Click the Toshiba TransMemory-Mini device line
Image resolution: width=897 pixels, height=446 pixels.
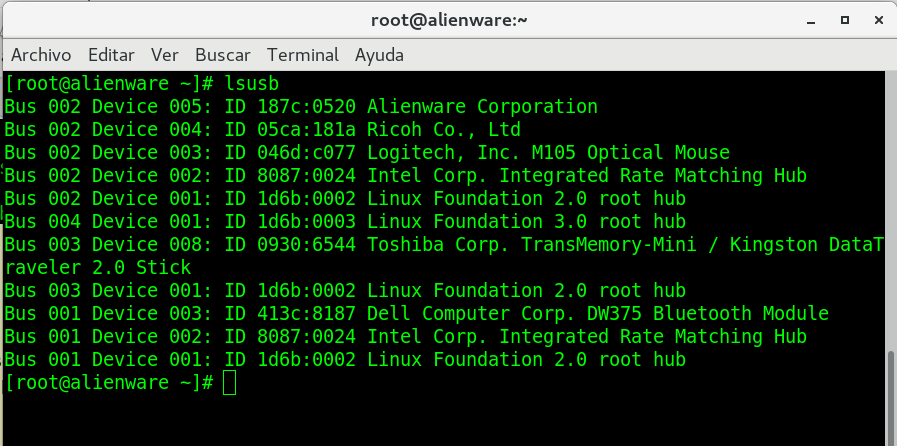pyautogui.click(x=440, y=244)
